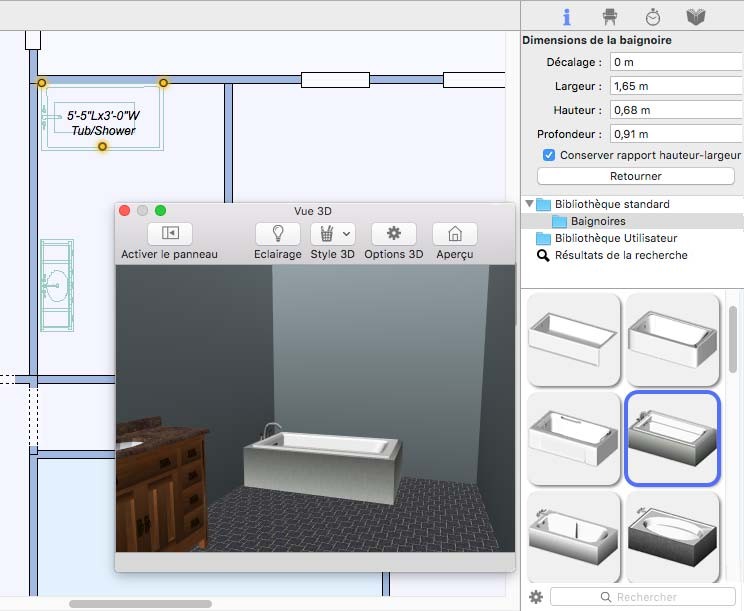
Task: Click the Activer le panneau icon
Action: [169, 233]
